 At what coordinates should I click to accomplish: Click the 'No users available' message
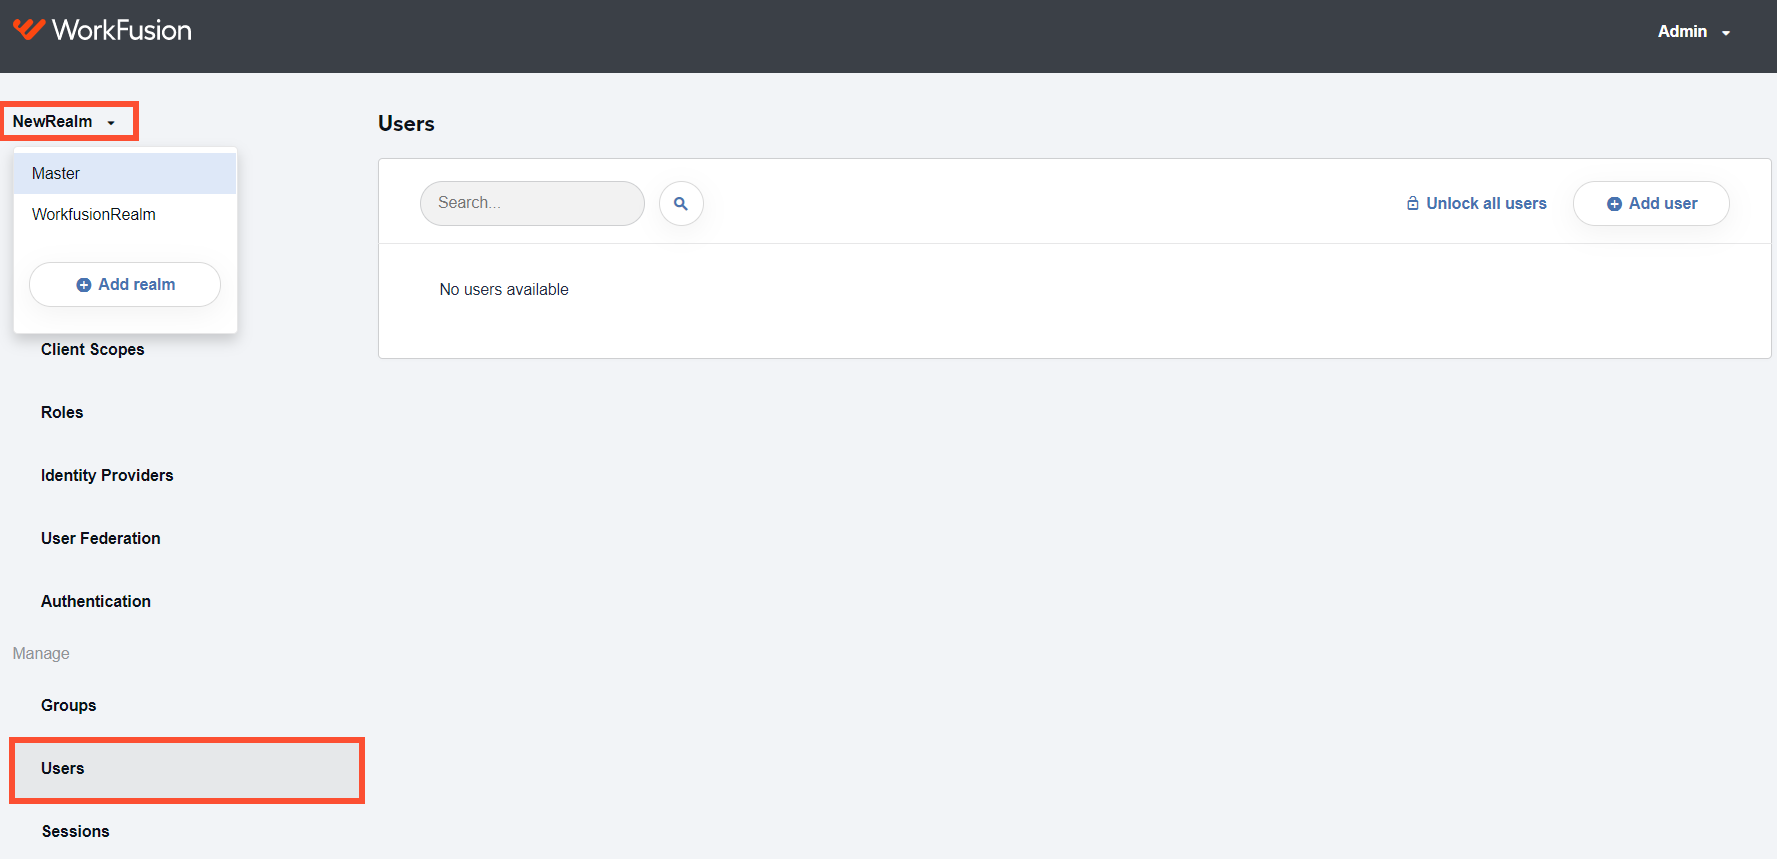coord(504,289)
